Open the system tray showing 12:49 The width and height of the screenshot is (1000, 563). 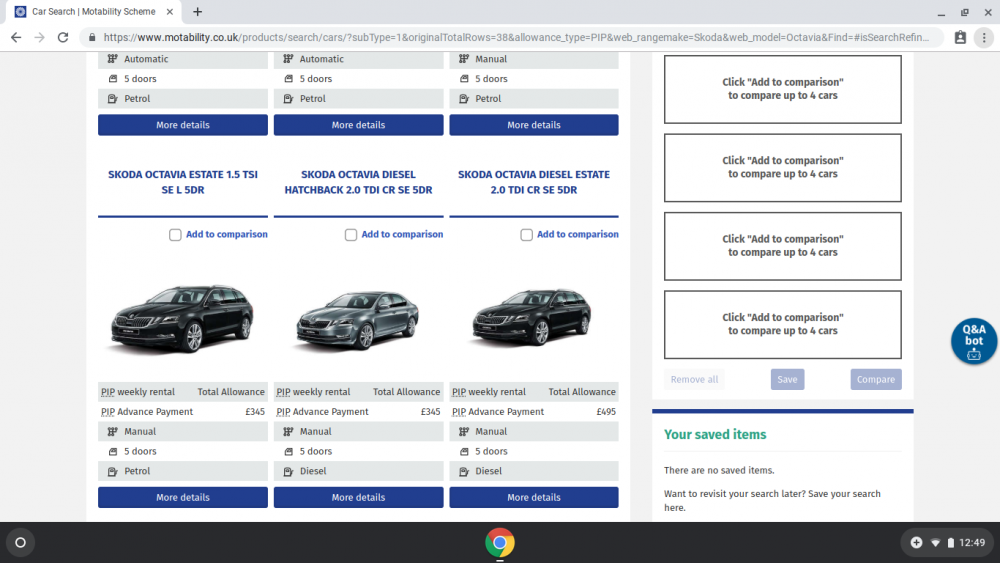tap(947, 543)
